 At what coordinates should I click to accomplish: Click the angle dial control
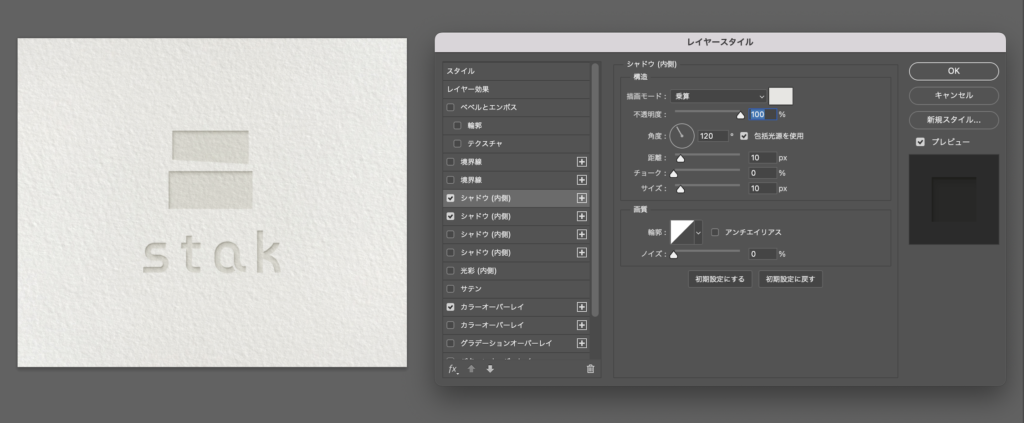[x=682, y=135]
